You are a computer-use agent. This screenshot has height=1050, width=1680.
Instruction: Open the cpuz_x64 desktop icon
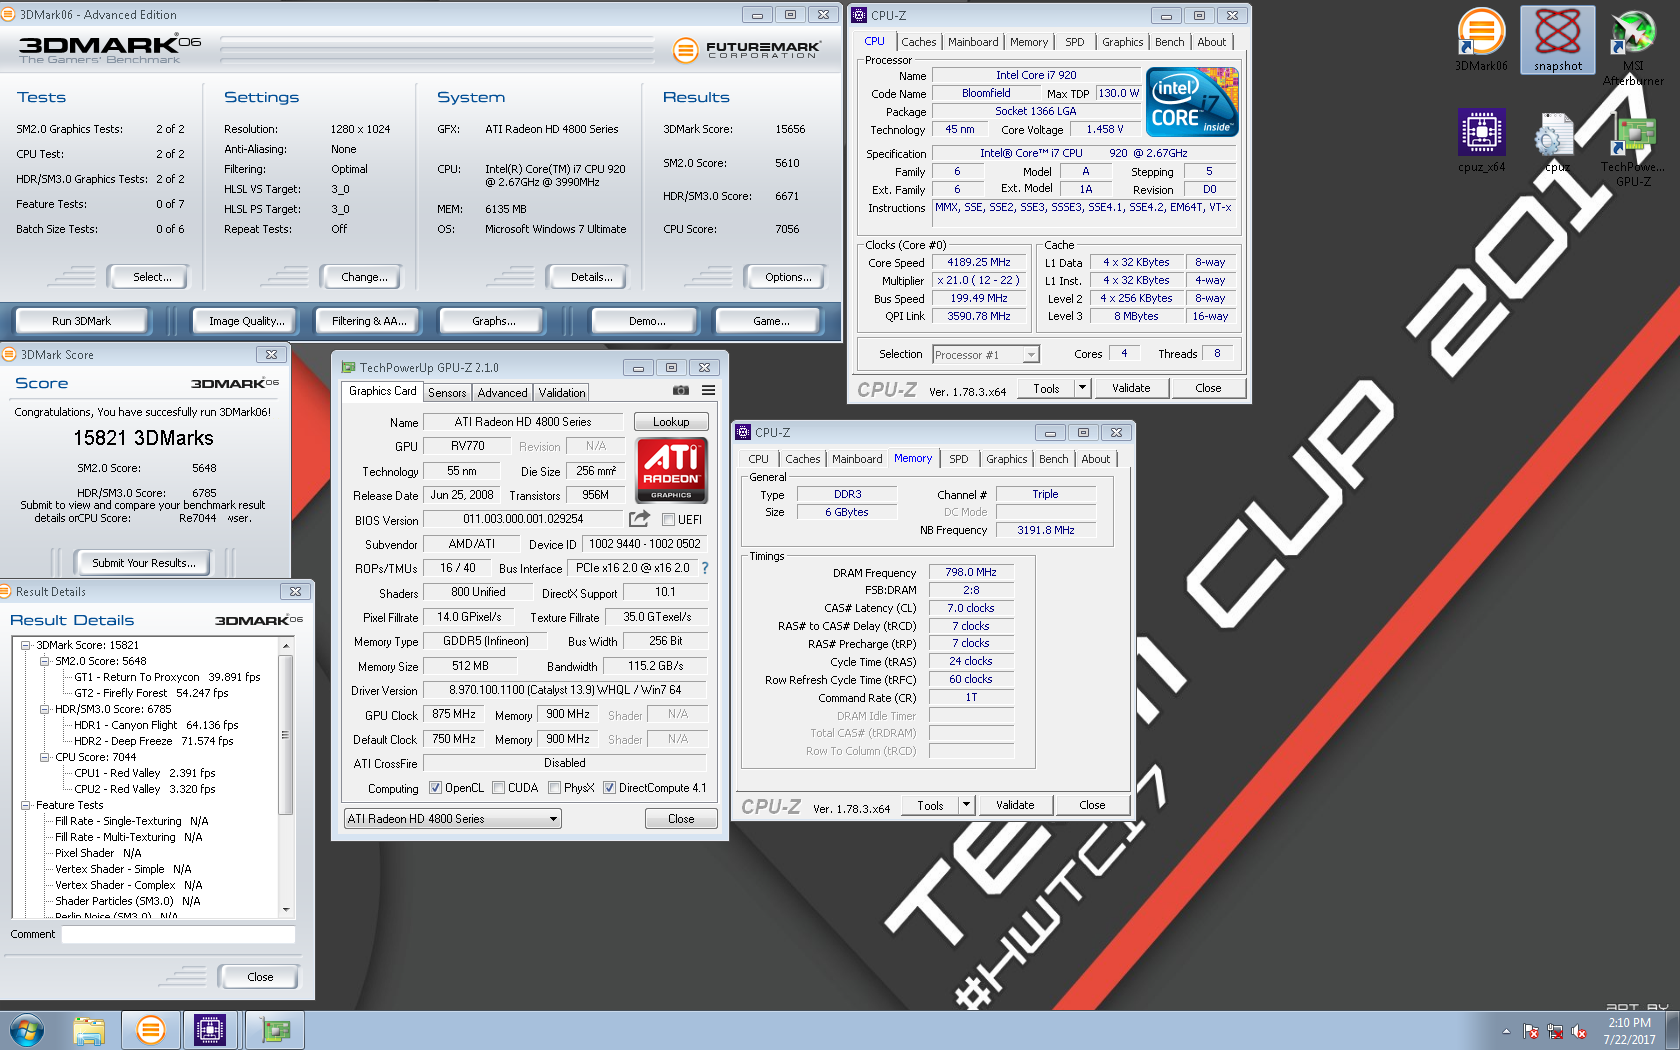point(1481,140)
